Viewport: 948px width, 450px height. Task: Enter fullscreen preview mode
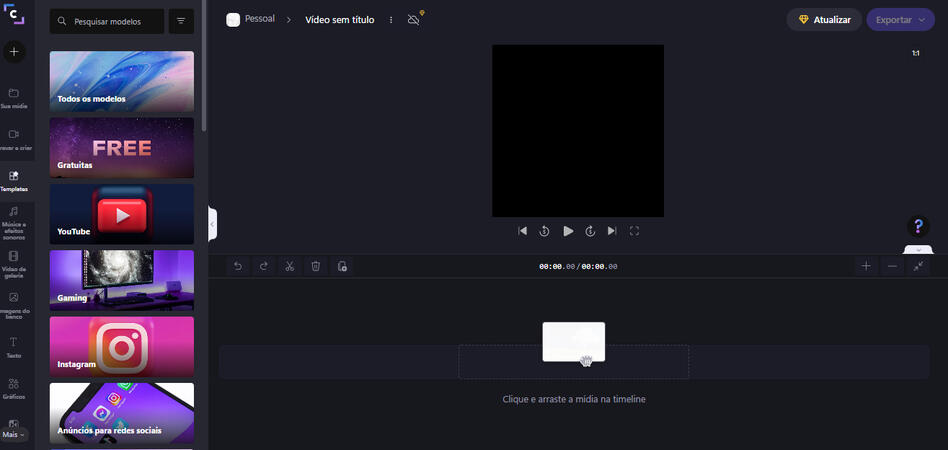[634, 230]
